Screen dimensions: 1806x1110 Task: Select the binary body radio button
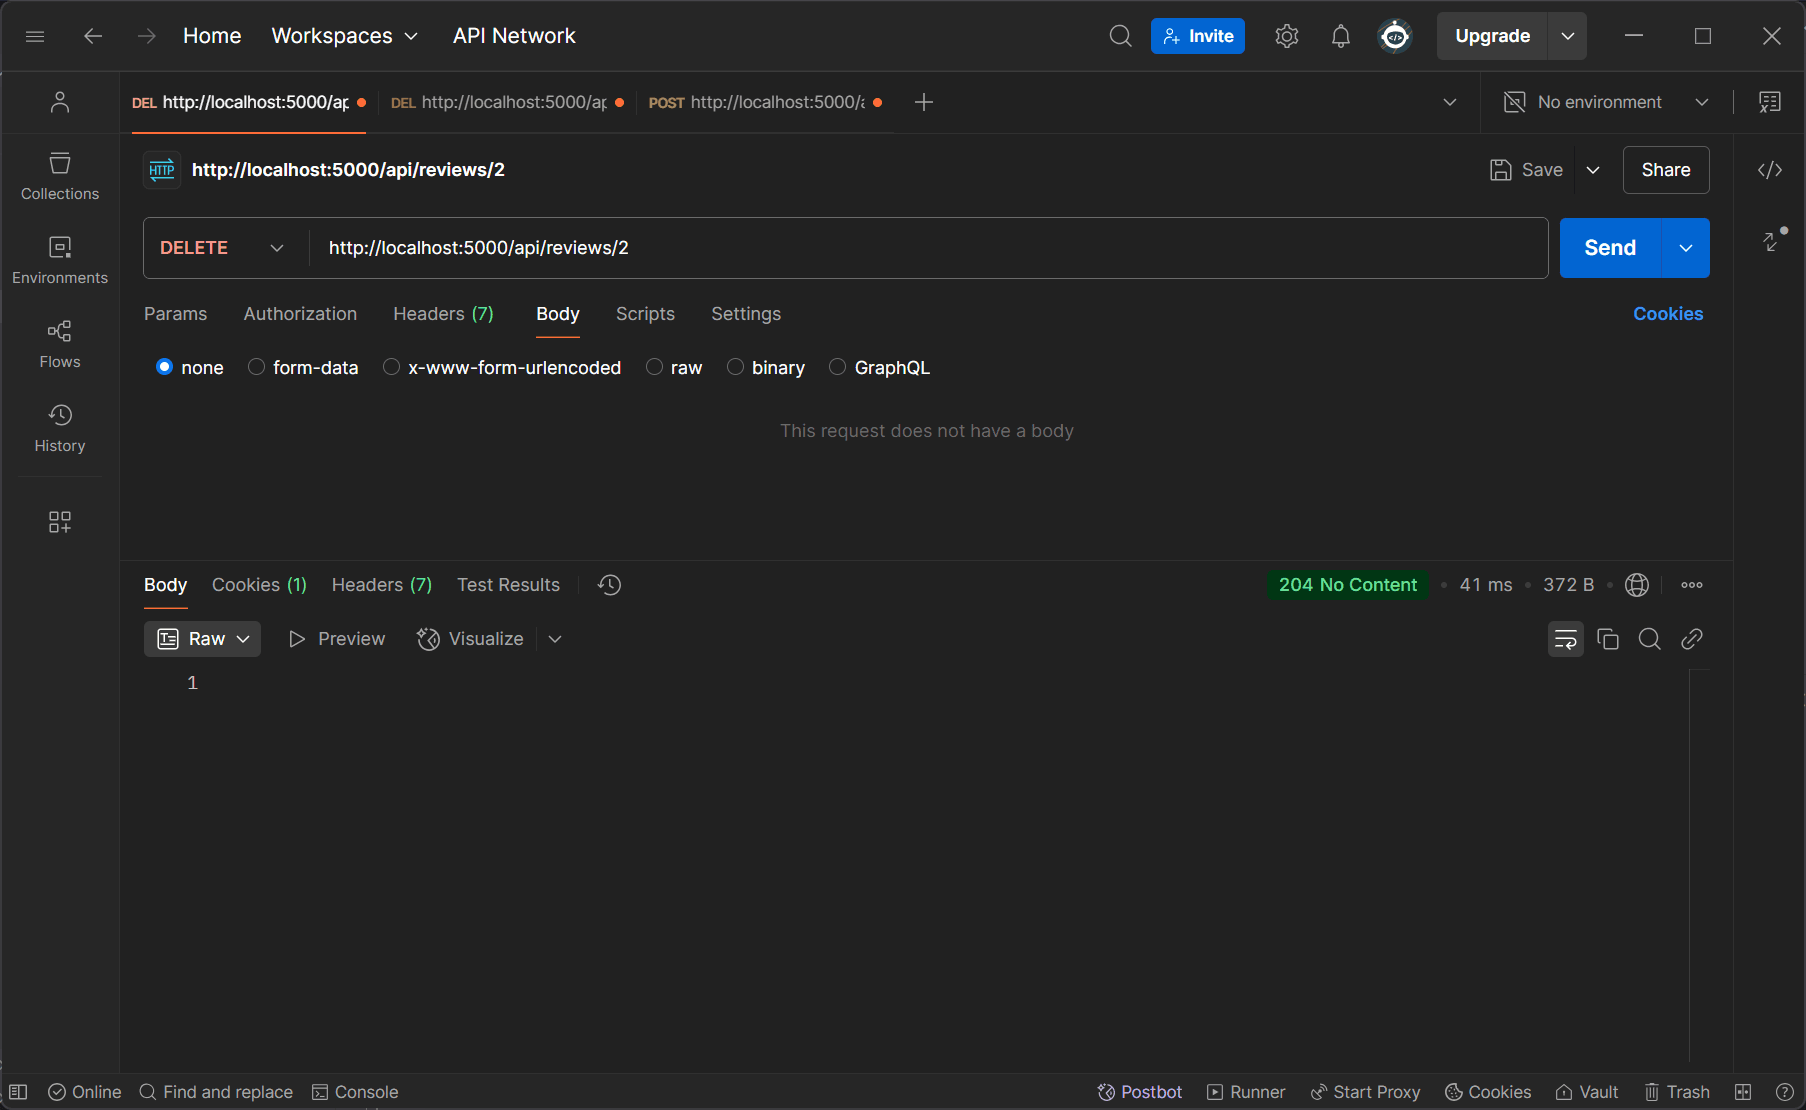[736, 367]
